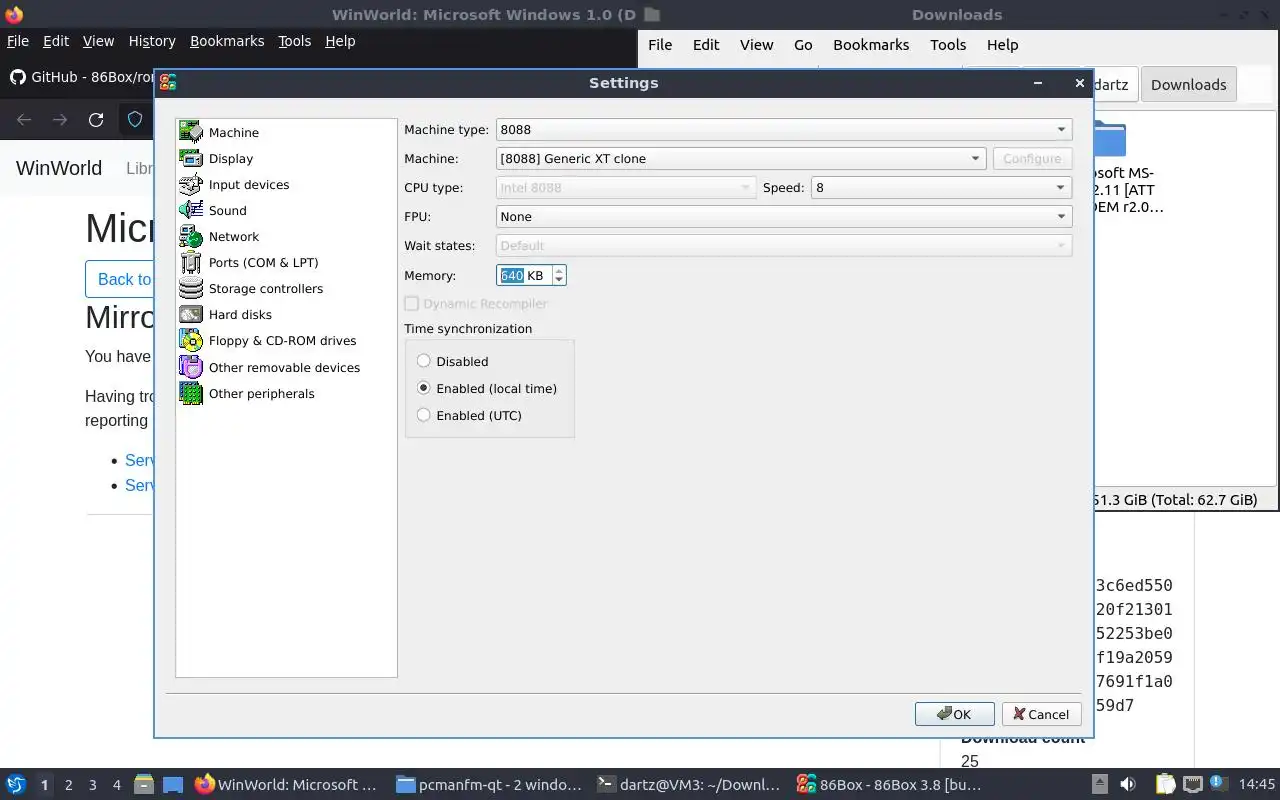Click the Configure button beside Machine
Screen dimensions: 1280x800
click(1032, 158)
